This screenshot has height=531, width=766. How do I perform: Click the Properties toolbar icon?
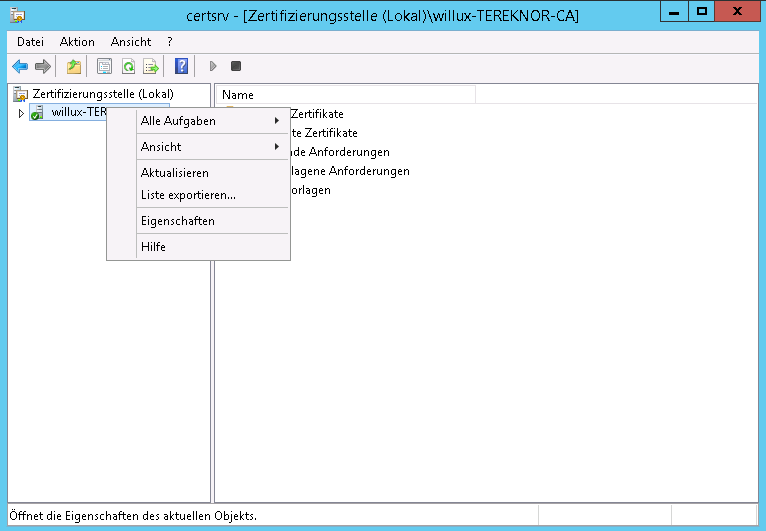[x=104, y=66]
